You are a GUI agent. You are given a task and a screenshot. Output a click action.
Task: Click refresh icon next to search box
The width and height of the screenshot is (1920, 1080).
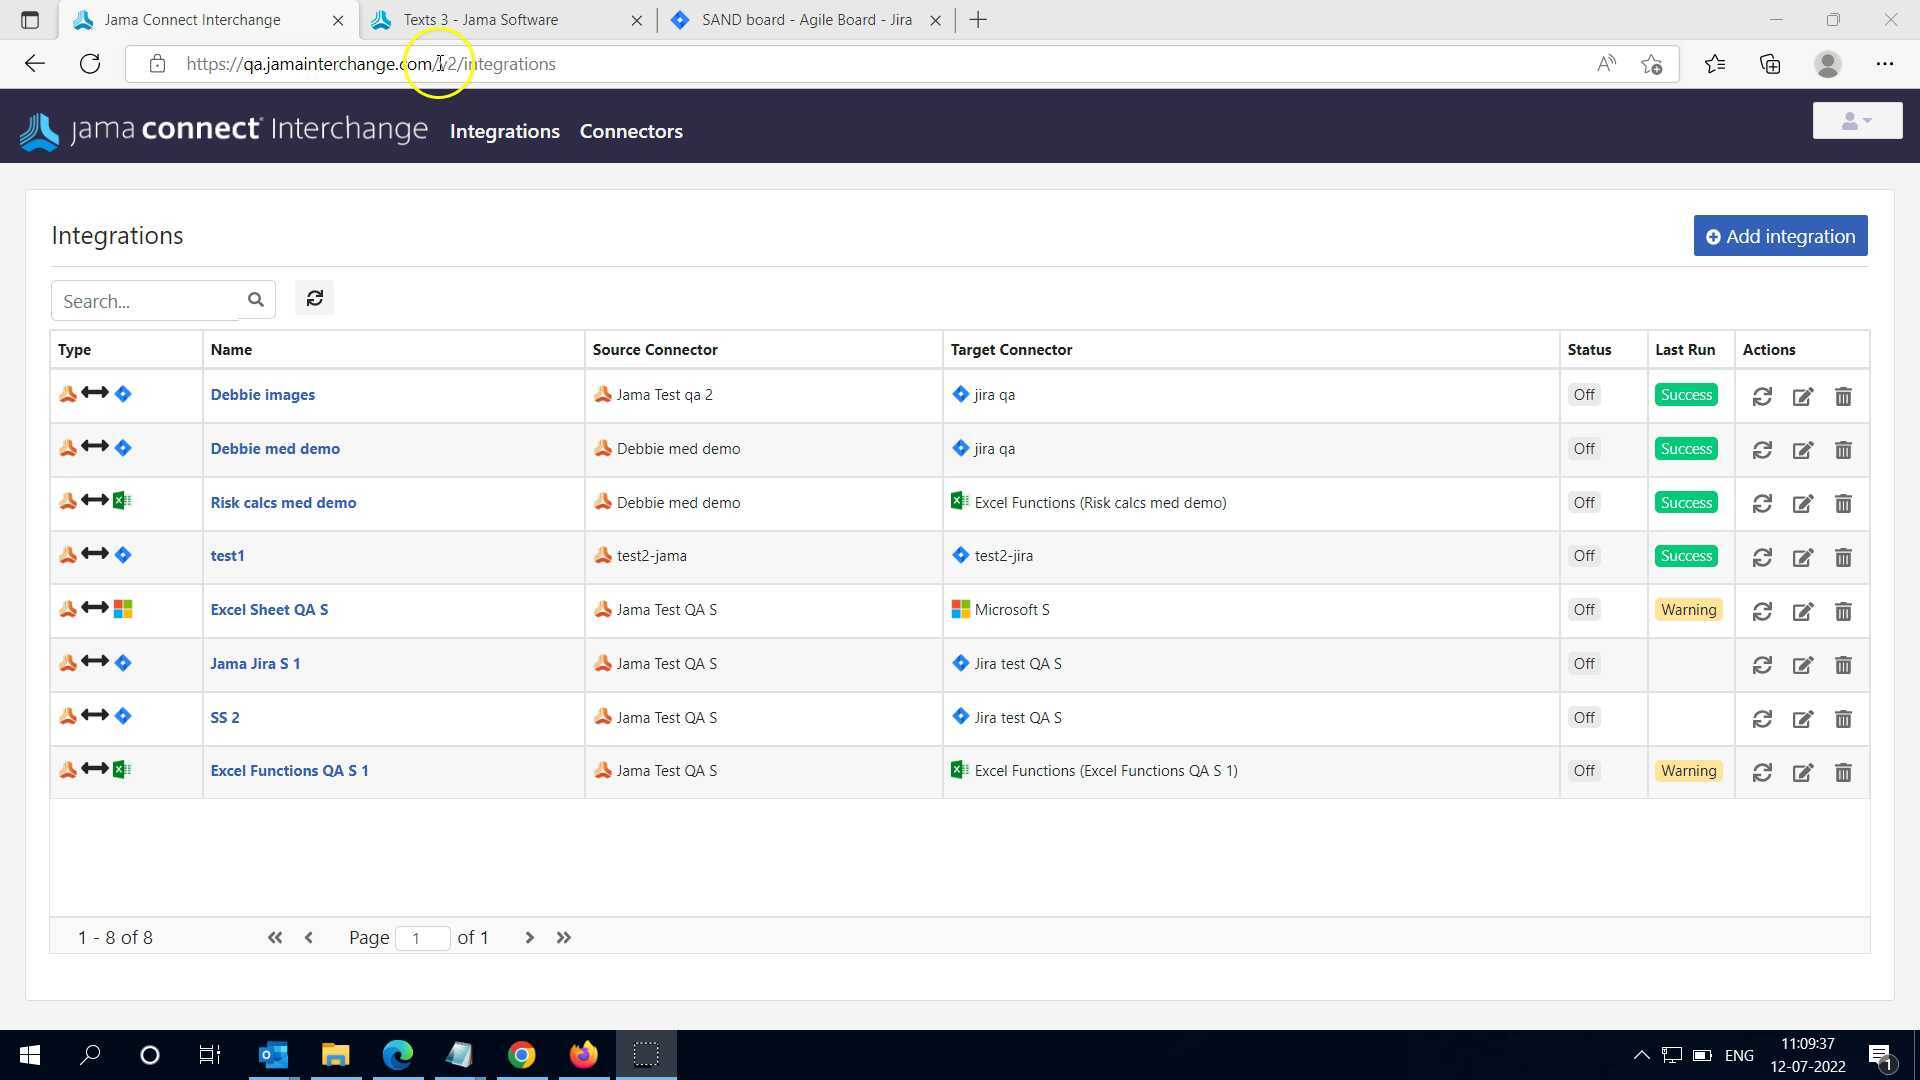(314, 299)
